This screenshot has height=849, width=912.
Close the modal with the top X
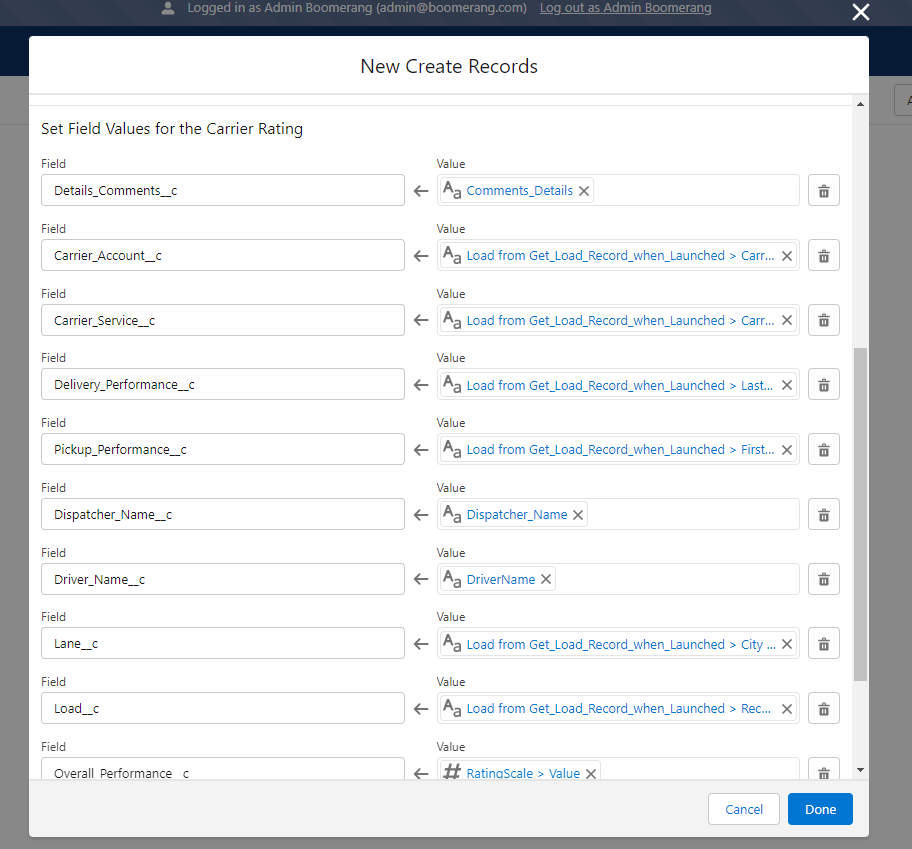(x=860, y=12)
